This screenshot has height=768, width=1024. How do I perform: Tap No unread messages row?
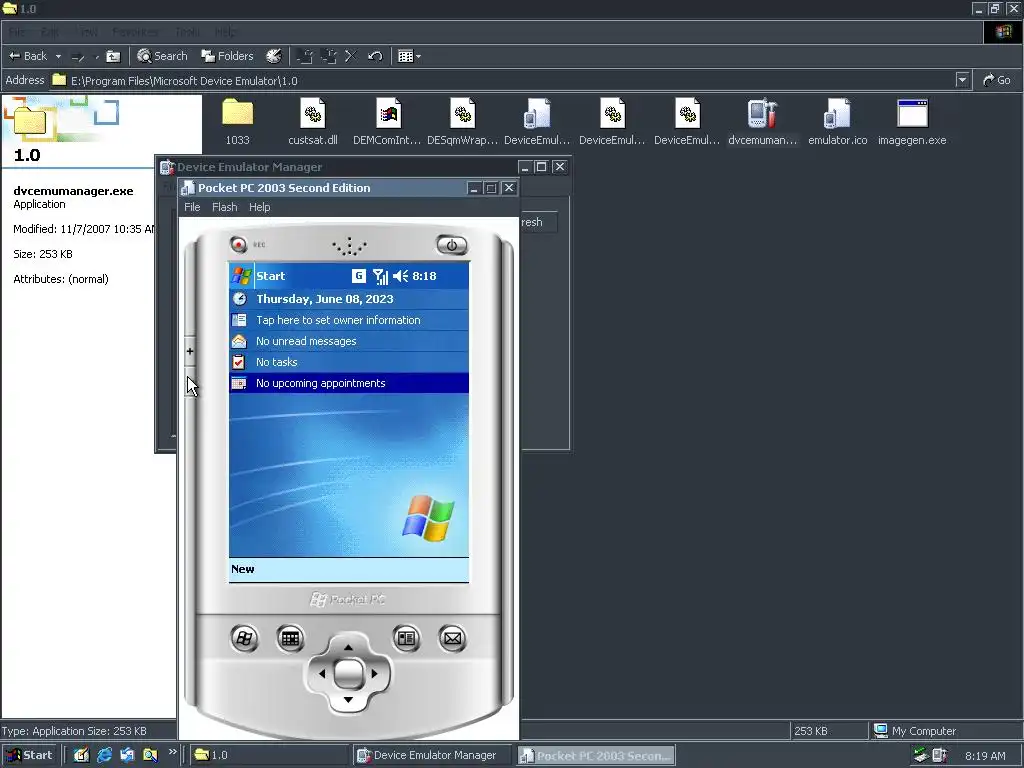click(349, 341)
